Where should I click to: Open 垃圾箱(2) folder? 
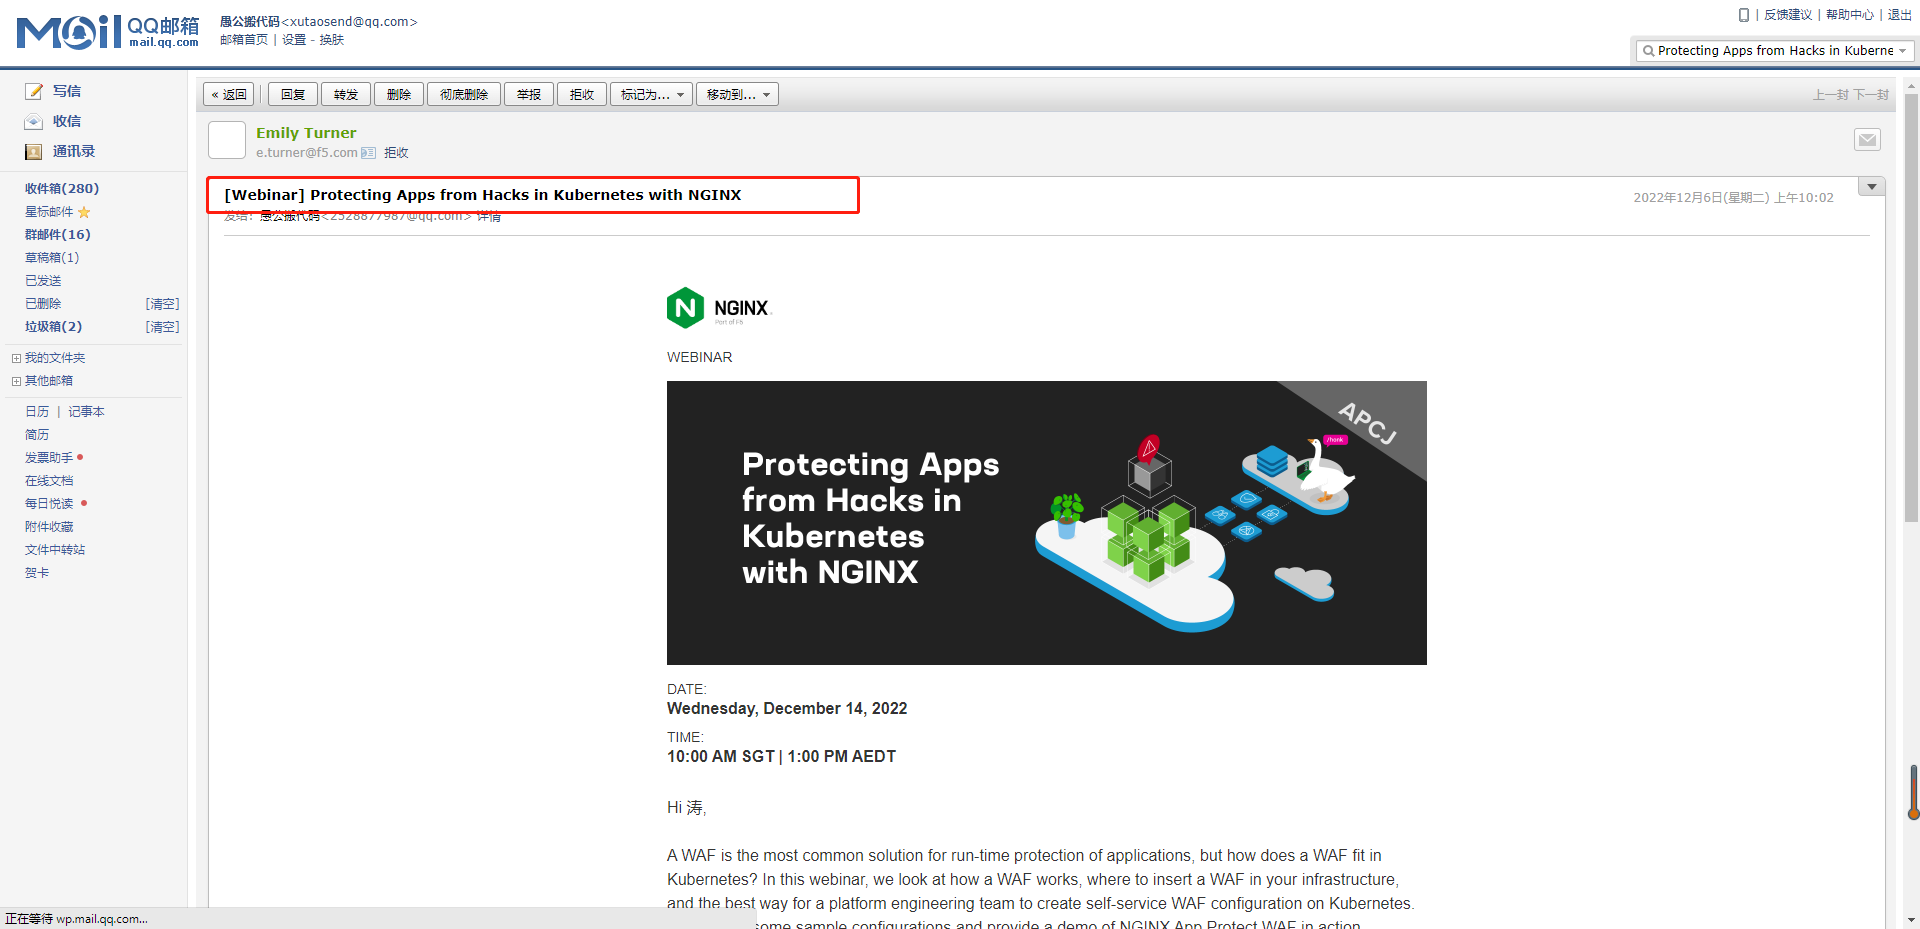(54, 326)
